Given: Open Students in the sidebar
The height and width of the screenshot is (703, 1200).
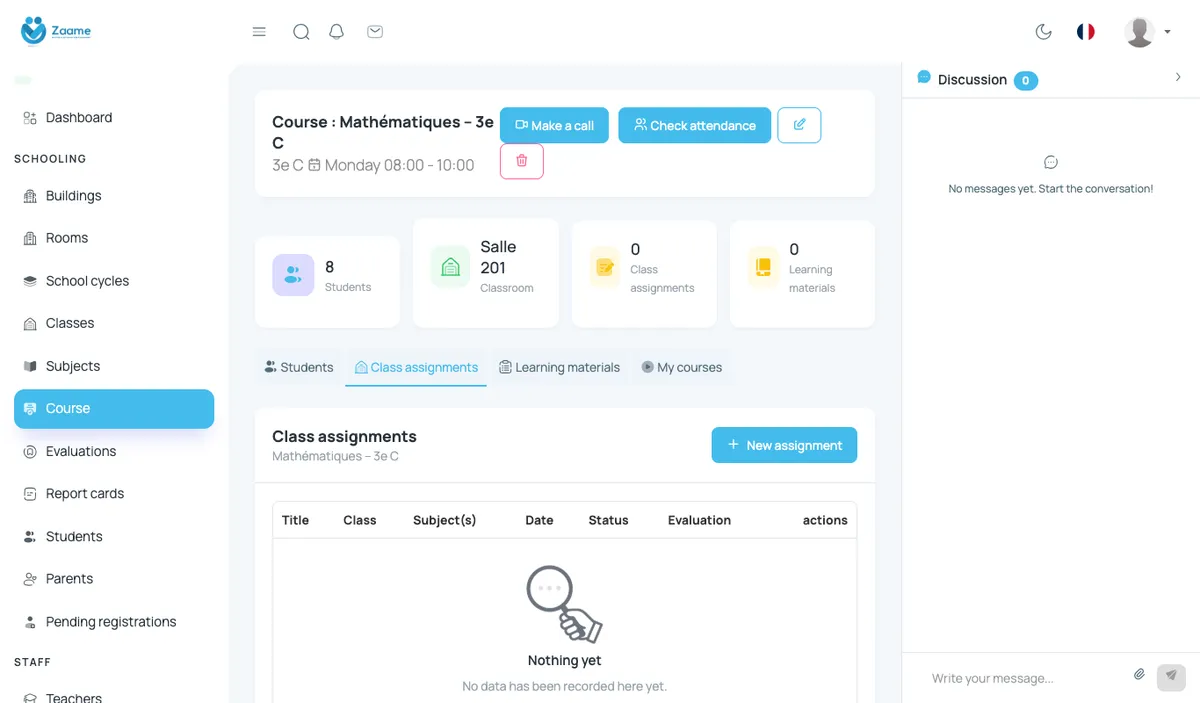Looking at the screenshot, I should pos(114,536).
